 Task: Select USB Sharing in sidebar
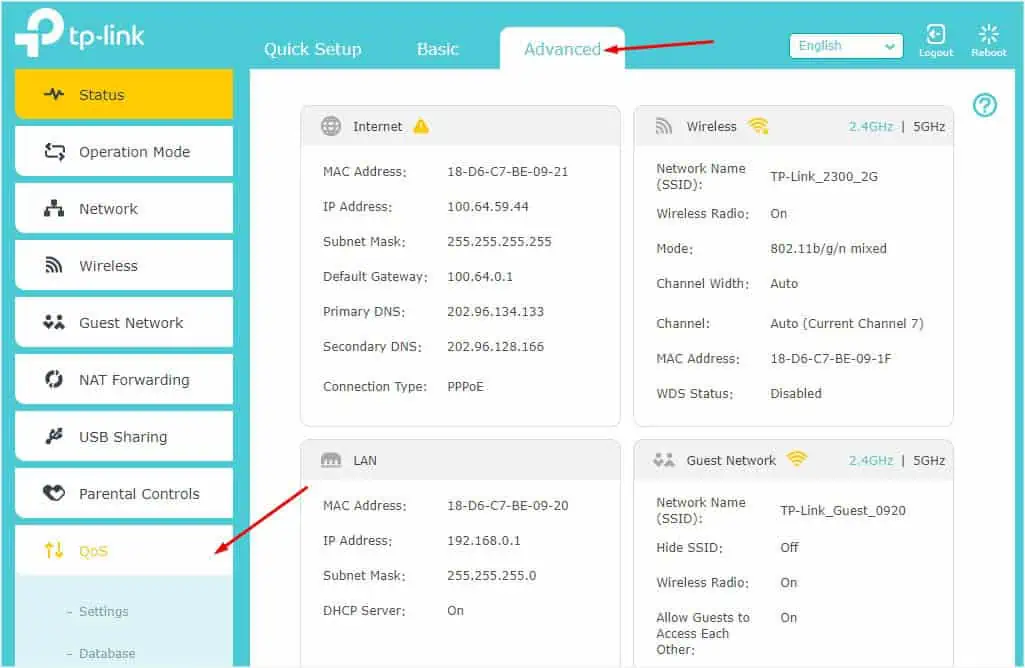point(123,437)
